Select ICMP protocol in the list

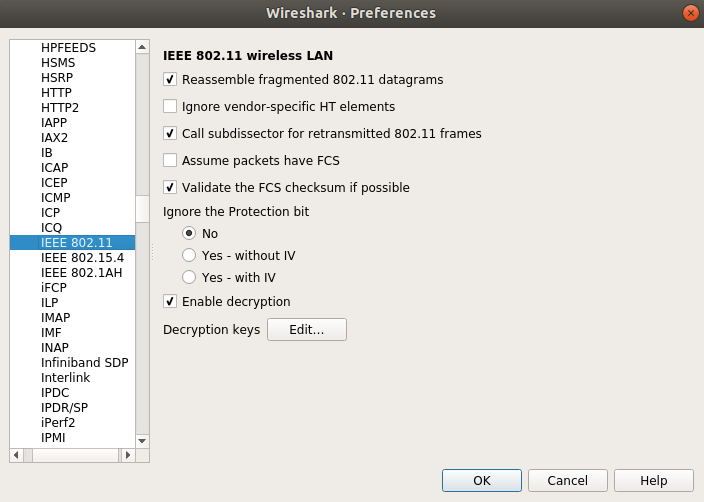tap(72, 198)
